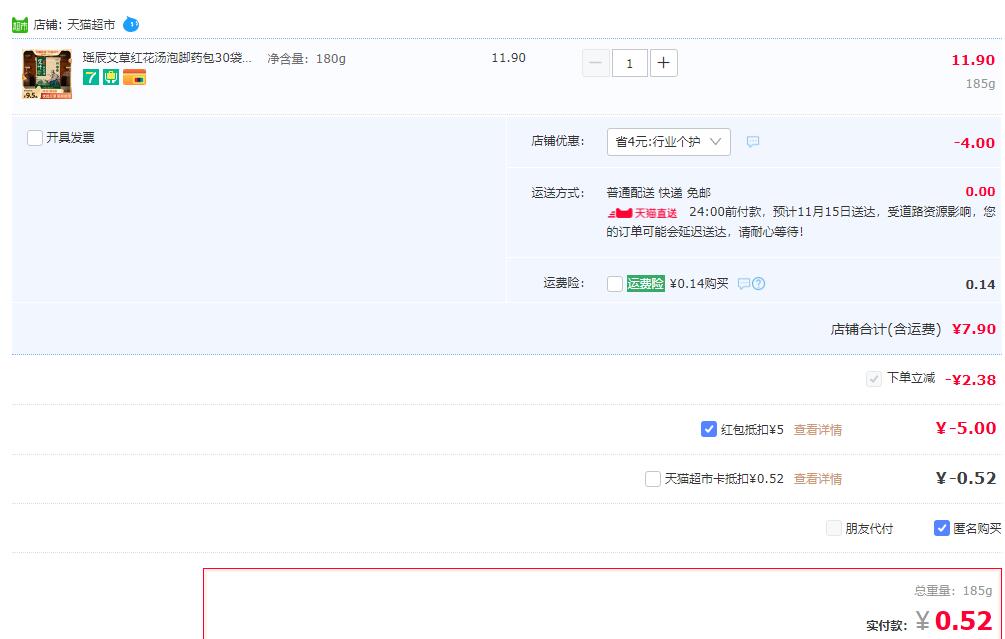Click the quantity input field
Screen dimensions: 1005x639
coord(630,64)
